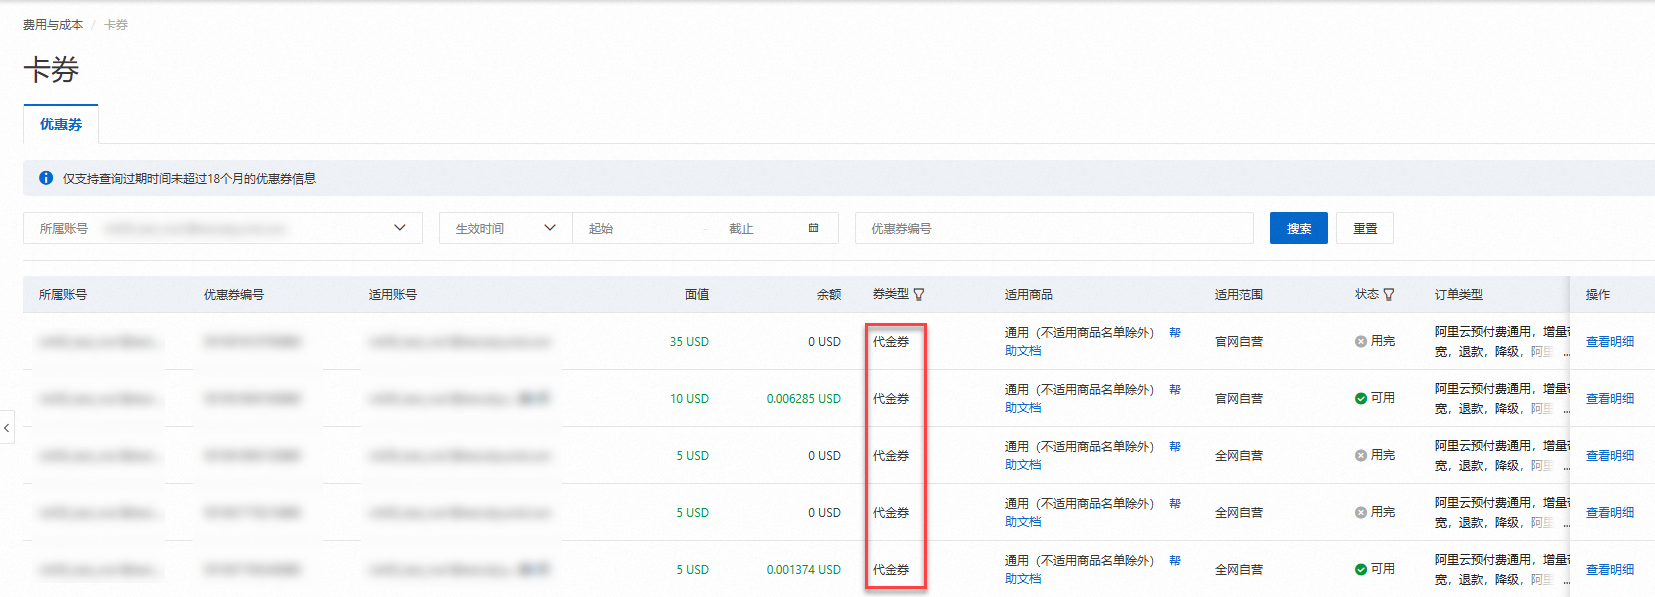Screen dimensions: 1655x597
Task: Select the 10 USD face value cell
Action: pyautogui.click(x=689, y=398)
